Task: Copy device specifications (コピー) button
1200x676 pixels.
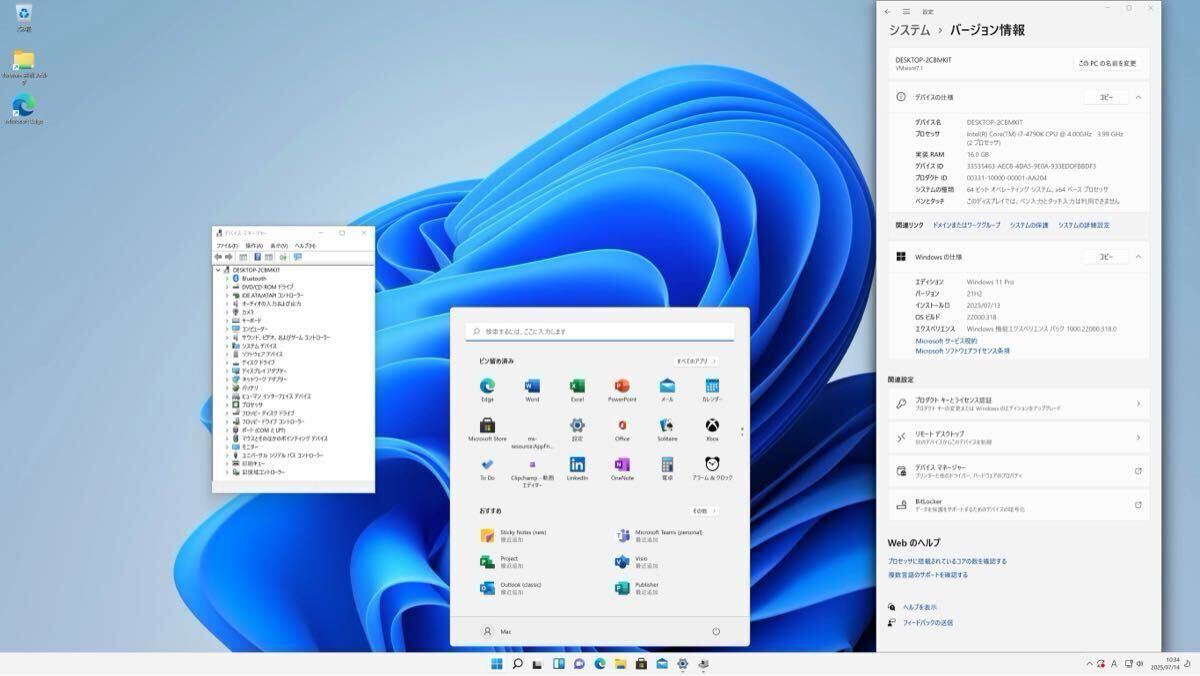Action: (x=1106, y=97)
